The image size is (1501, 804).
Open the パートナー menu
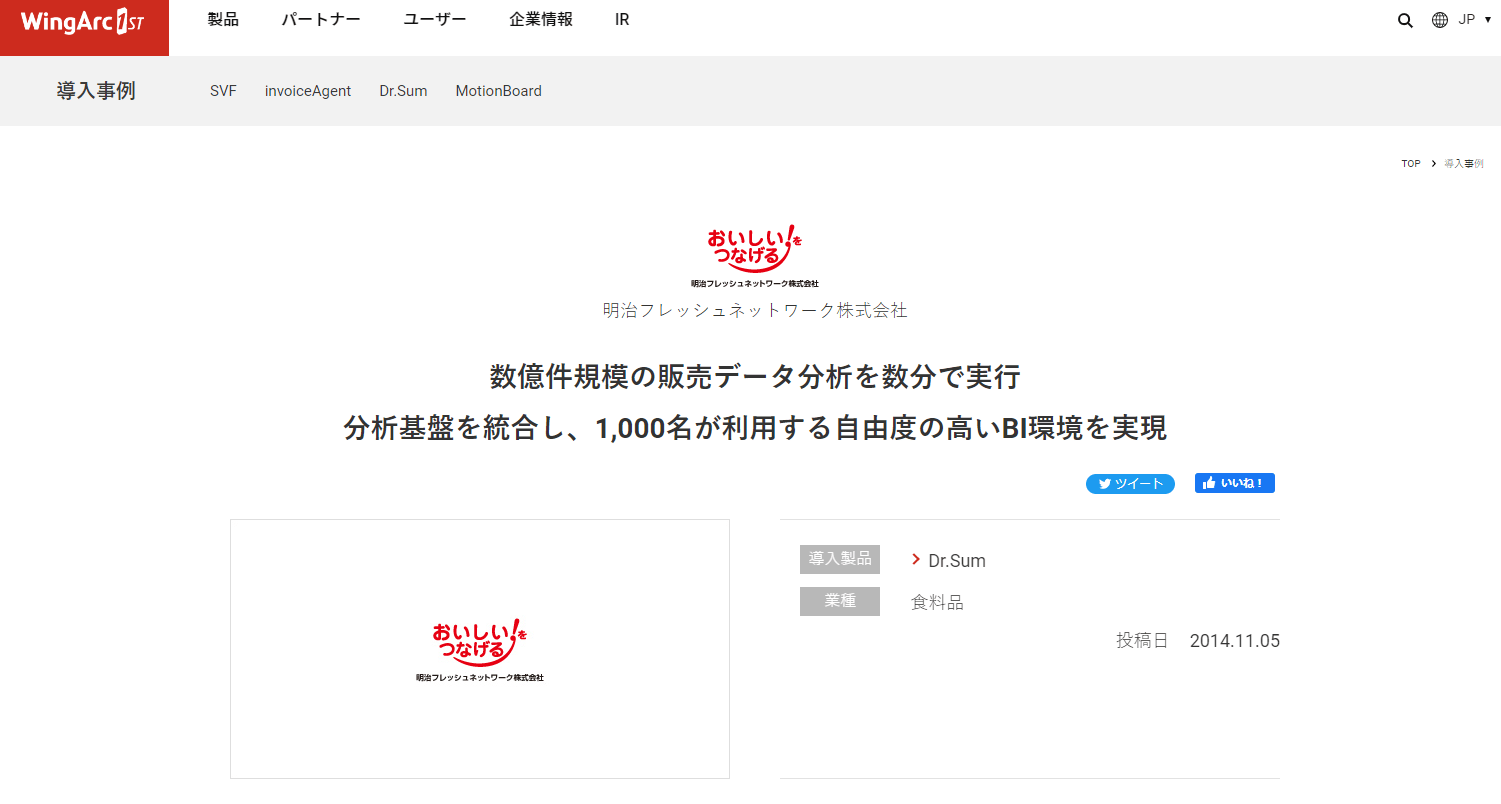pos(321,20)
